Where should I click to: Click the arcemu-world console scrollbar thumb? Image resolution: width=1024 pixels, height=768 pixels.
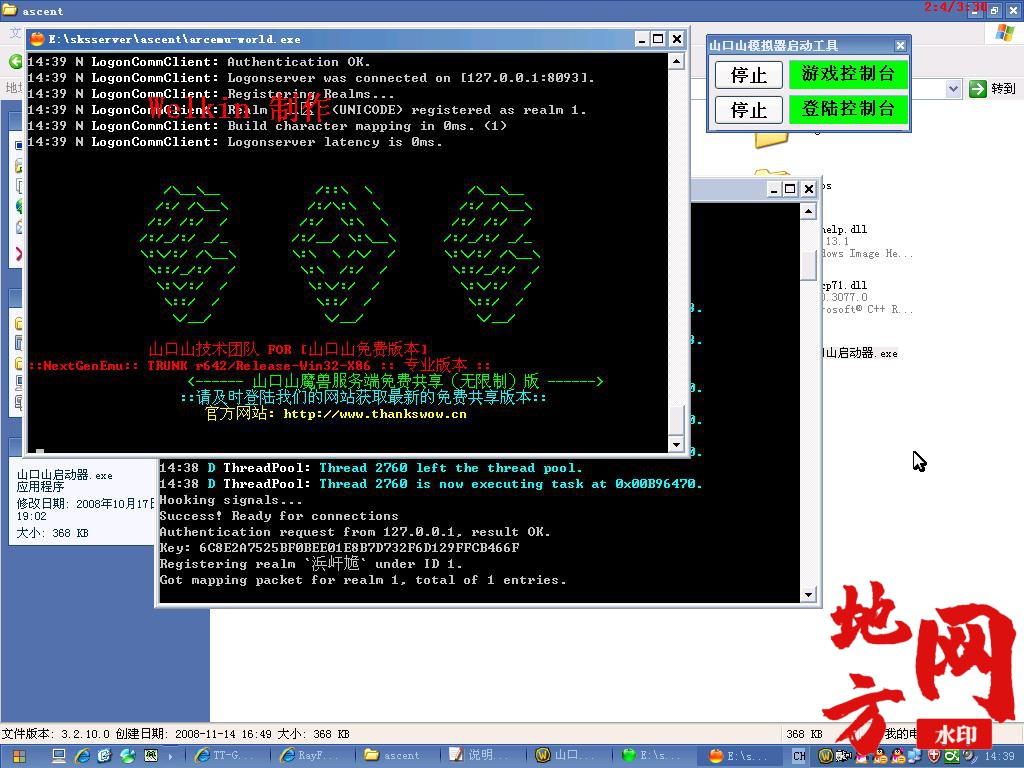(x=676, y=419)
